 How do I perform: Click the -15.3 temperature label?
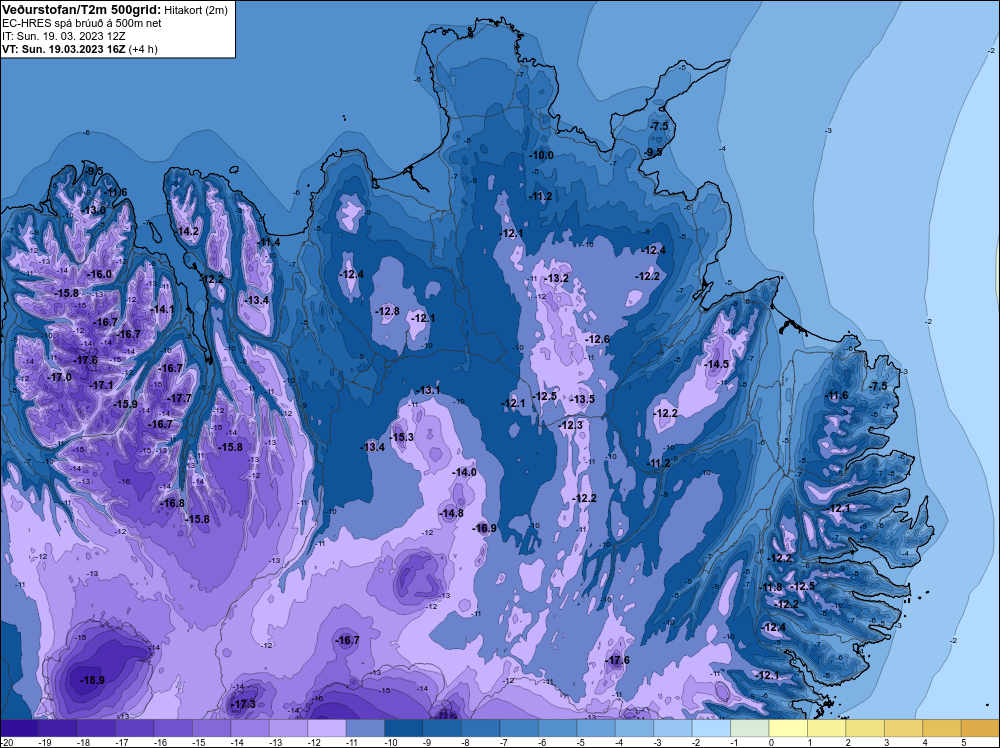tap(401, 437)
